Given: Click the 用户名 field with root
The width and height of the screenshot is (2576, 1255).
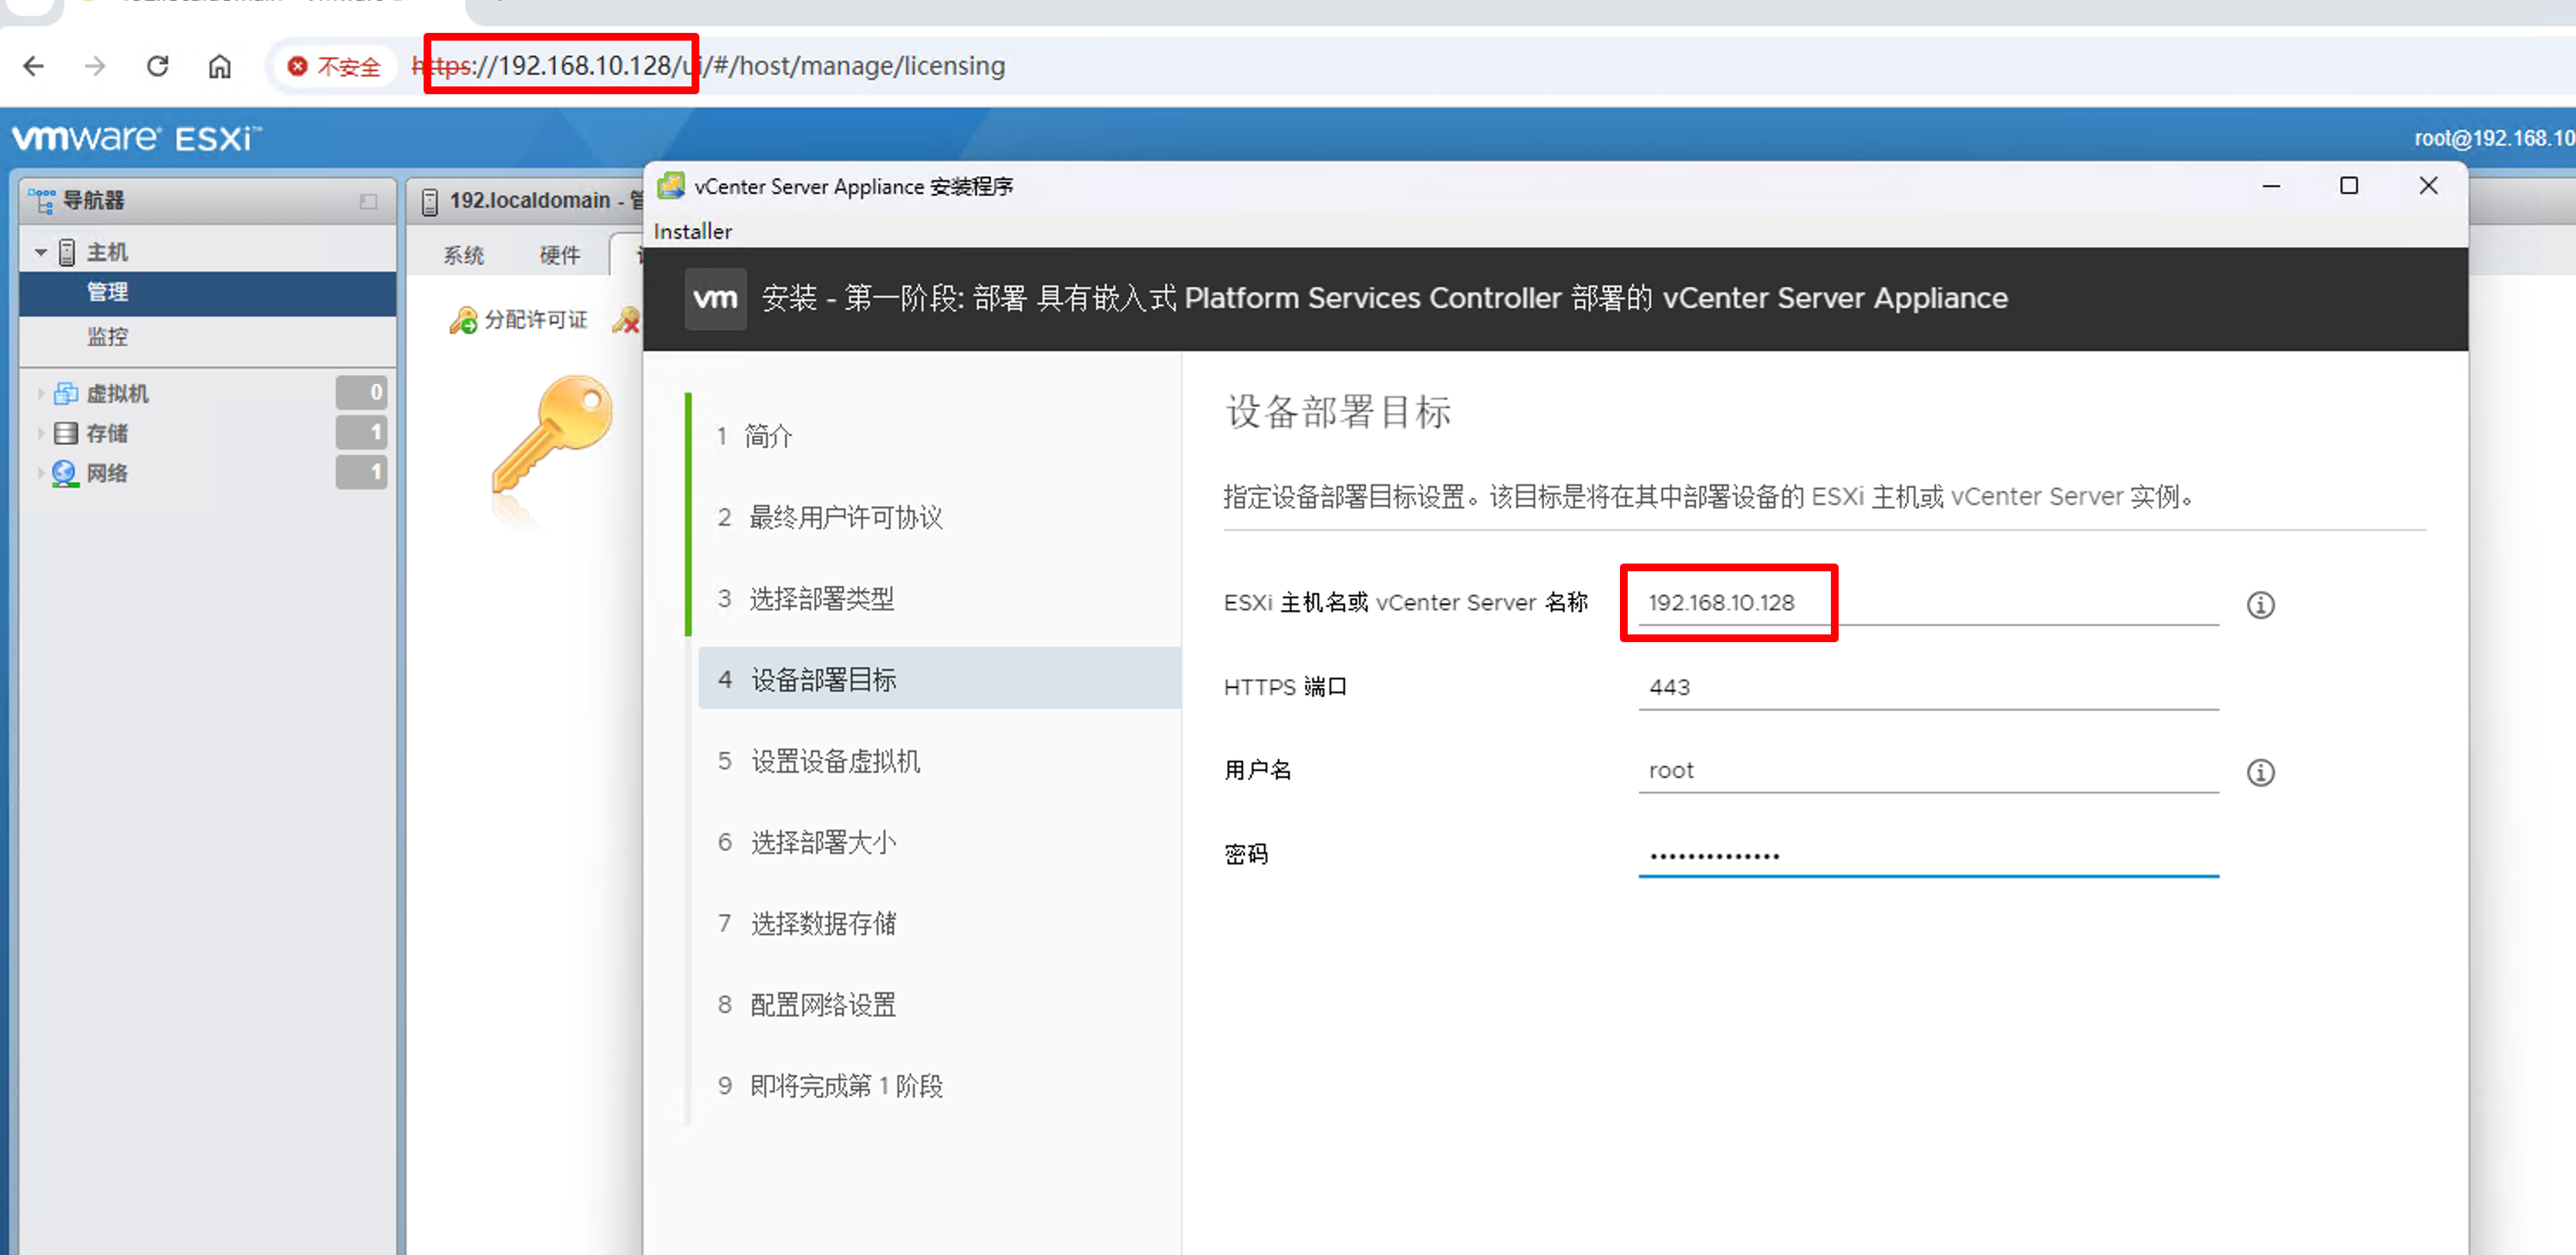Looking at the screenshot, I should (1928, 770).
